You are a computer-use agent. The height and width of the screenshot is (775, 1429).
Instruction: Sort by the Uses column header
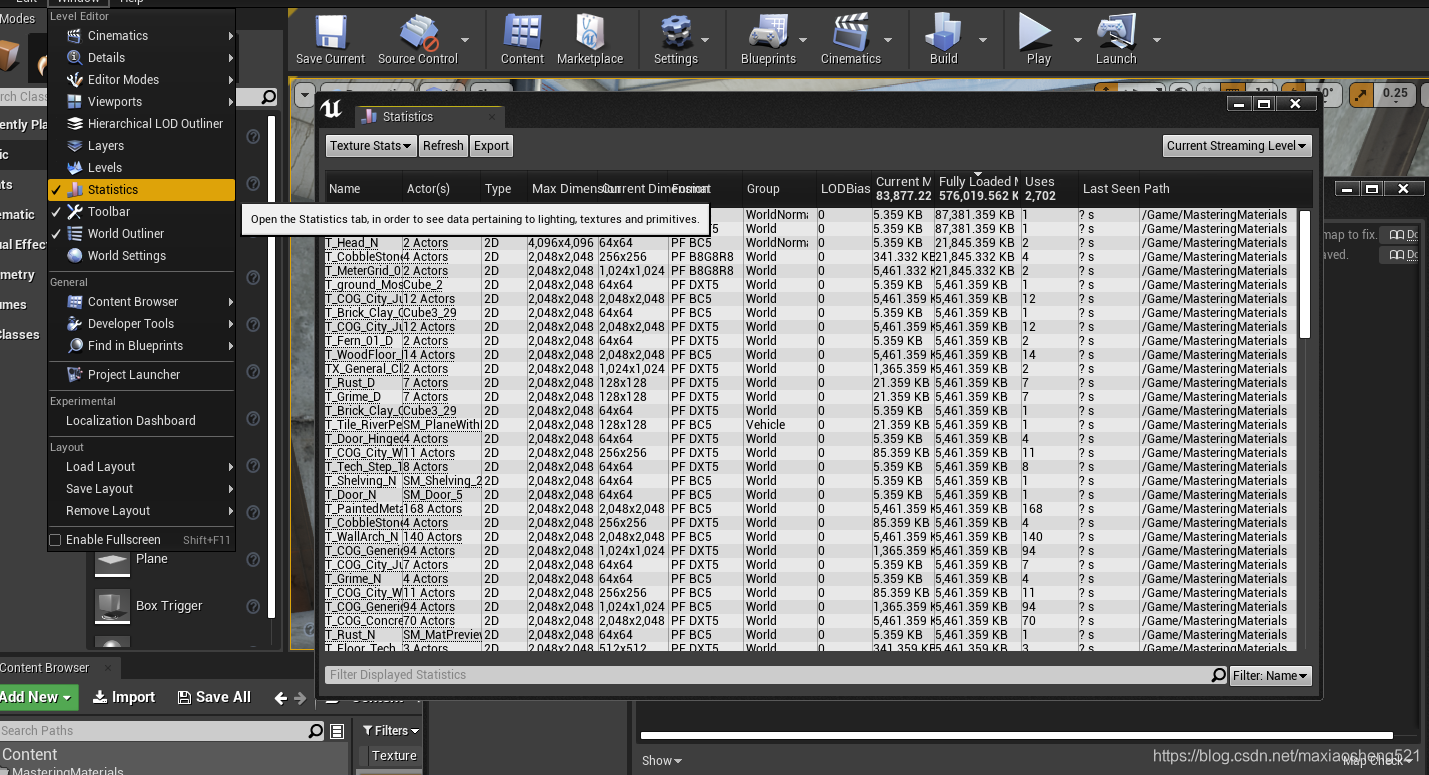(x=1050, y=189)
